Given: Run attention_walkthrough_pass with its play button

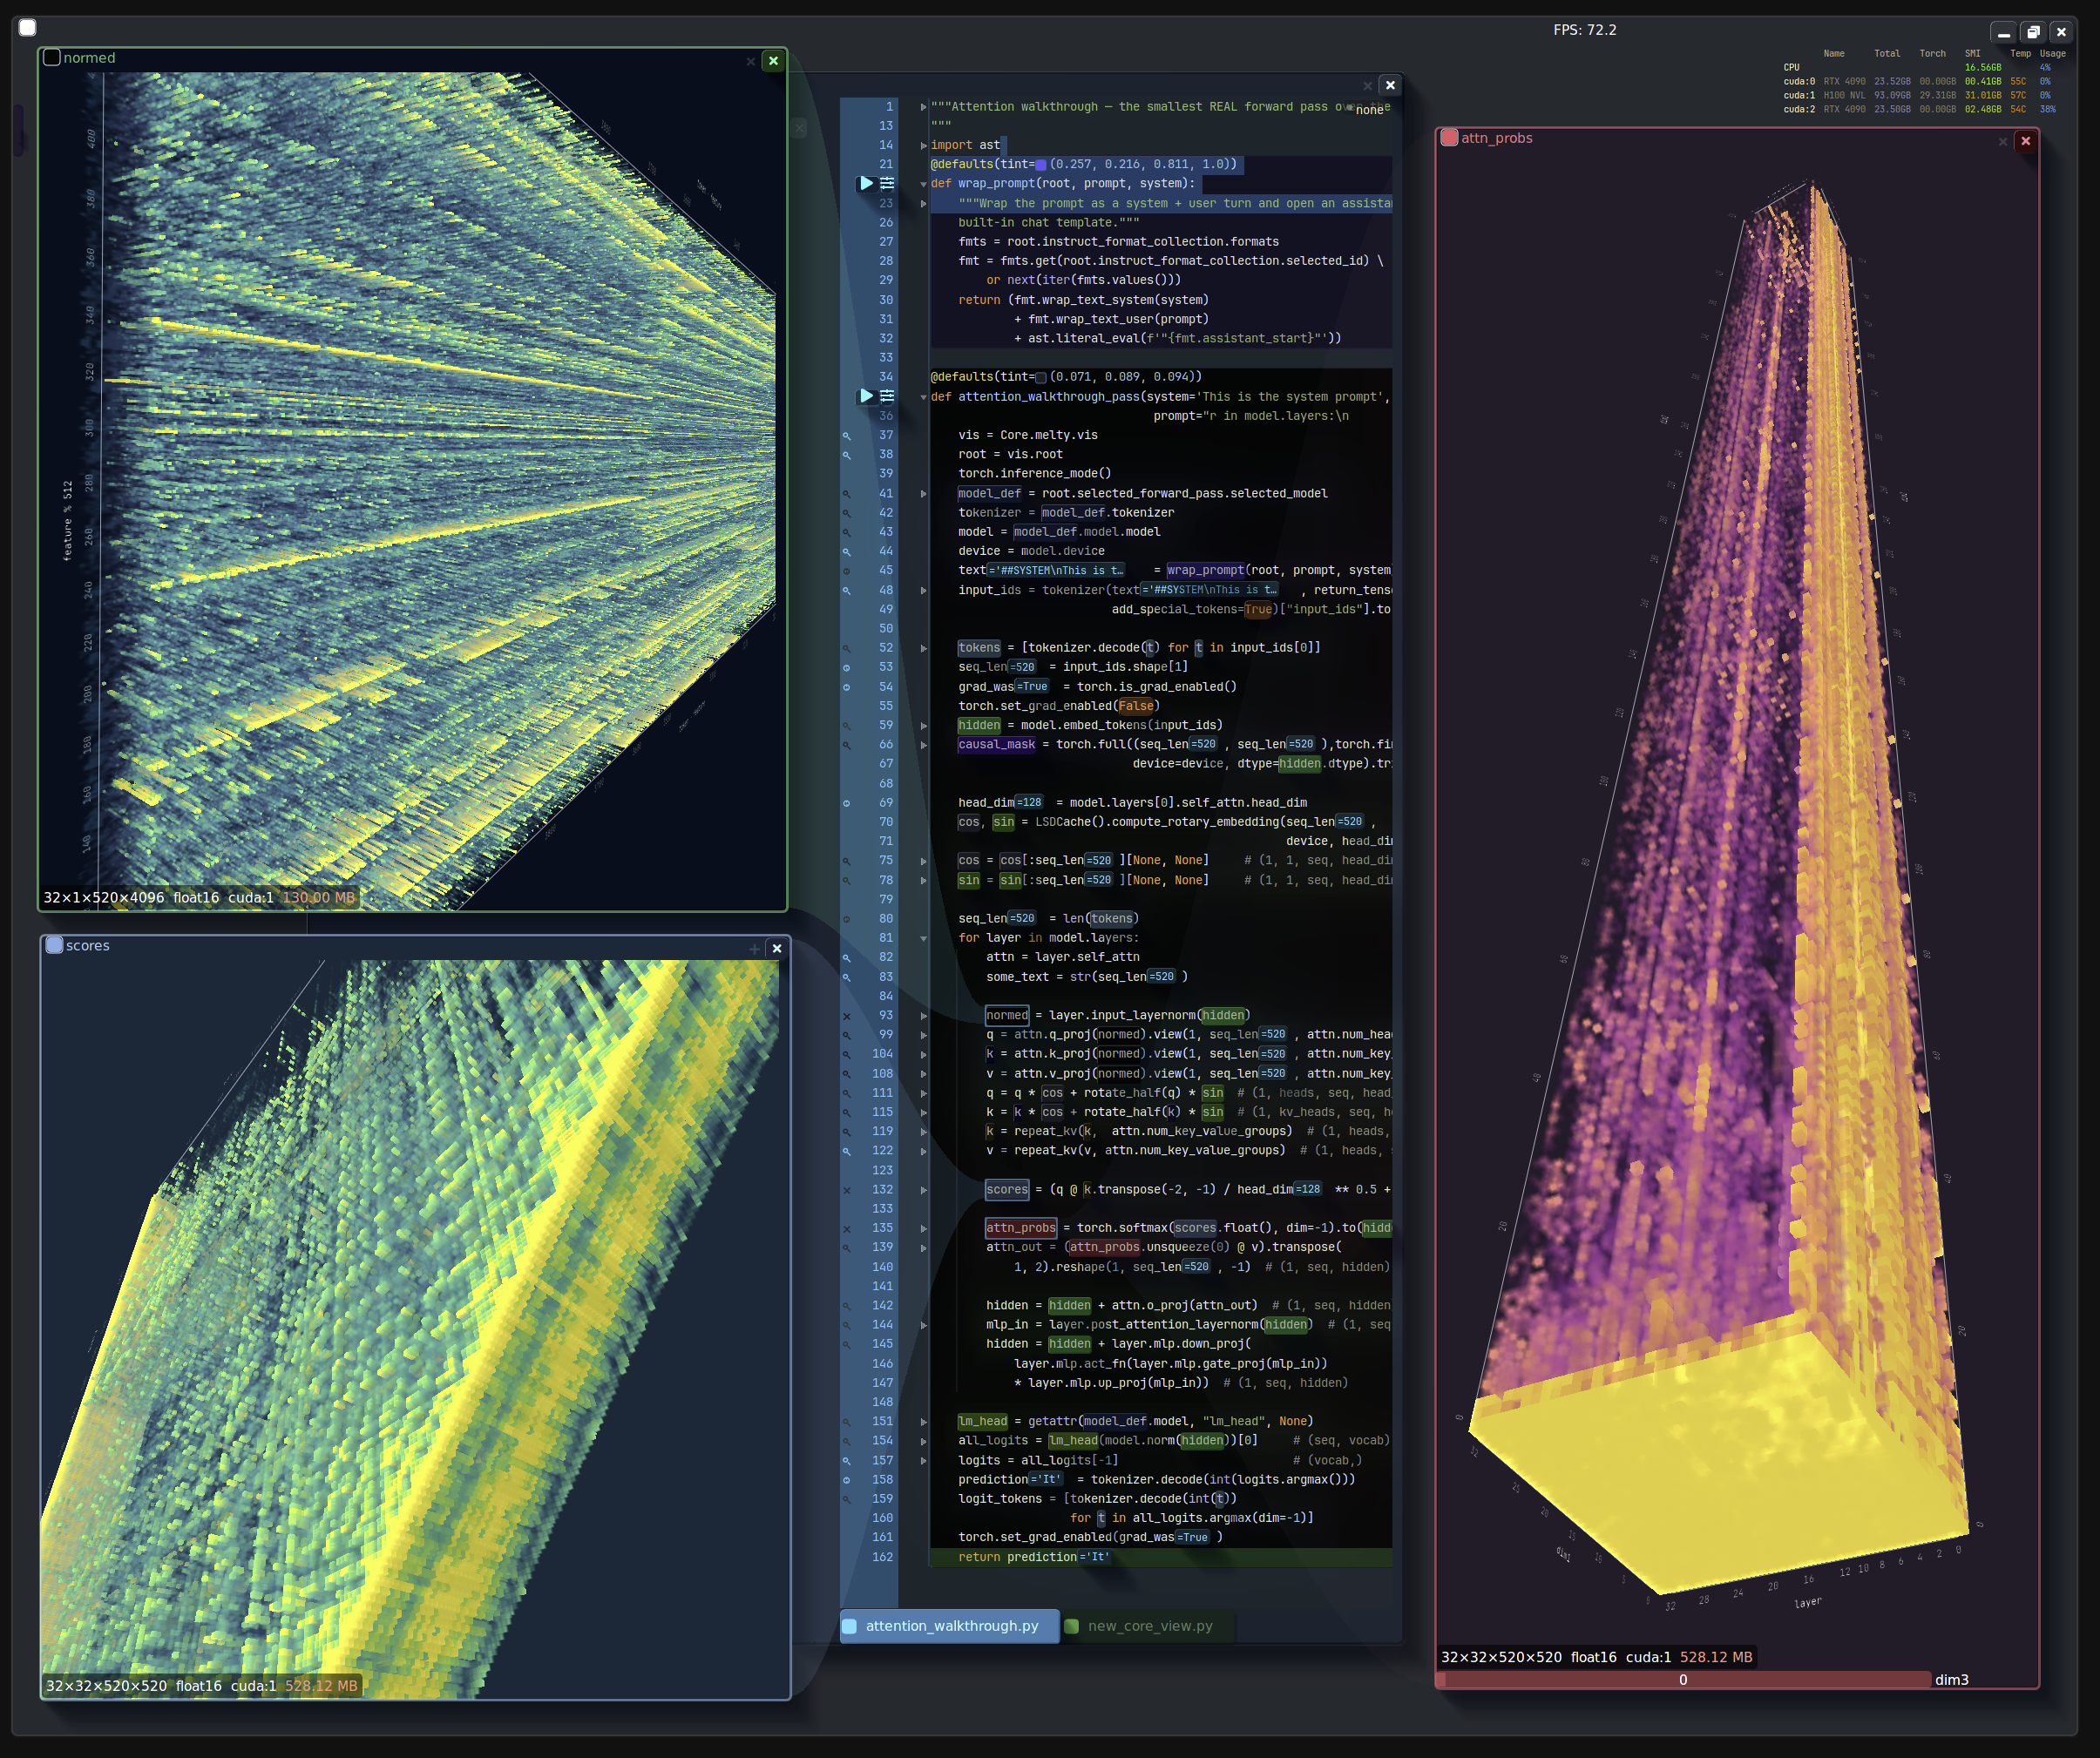Looking at the screenshot, I should click(x=866, y=396).
